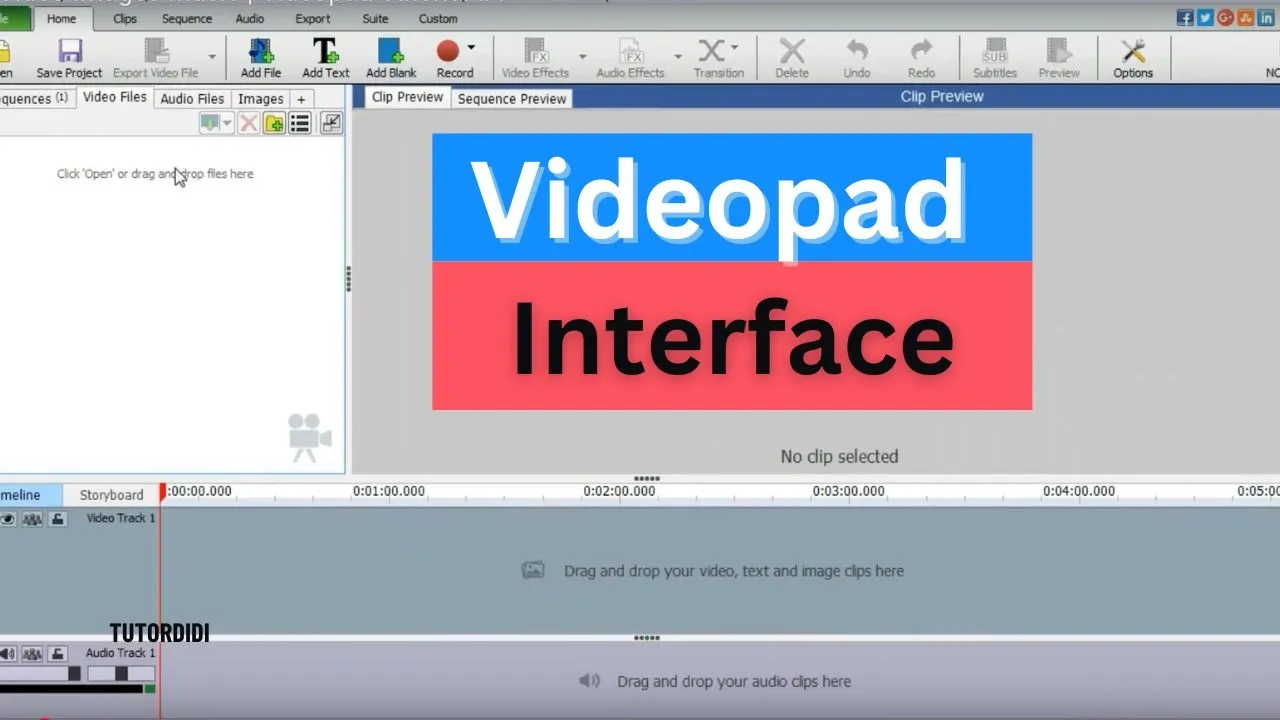
Task: Click the Save Project toolbar icon
Action: point(70,51)
